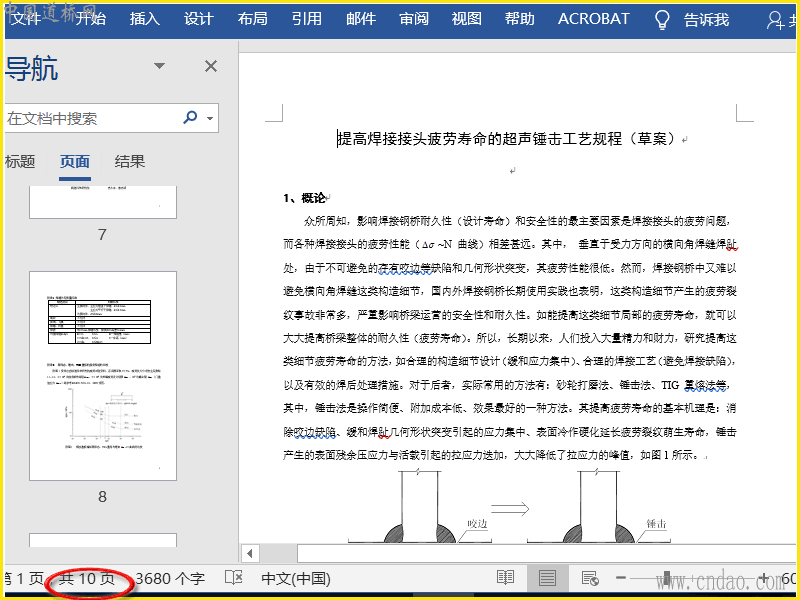Open the 插入 ribbon tab
The height and width of the screenshot is (600, 800).
144,19
